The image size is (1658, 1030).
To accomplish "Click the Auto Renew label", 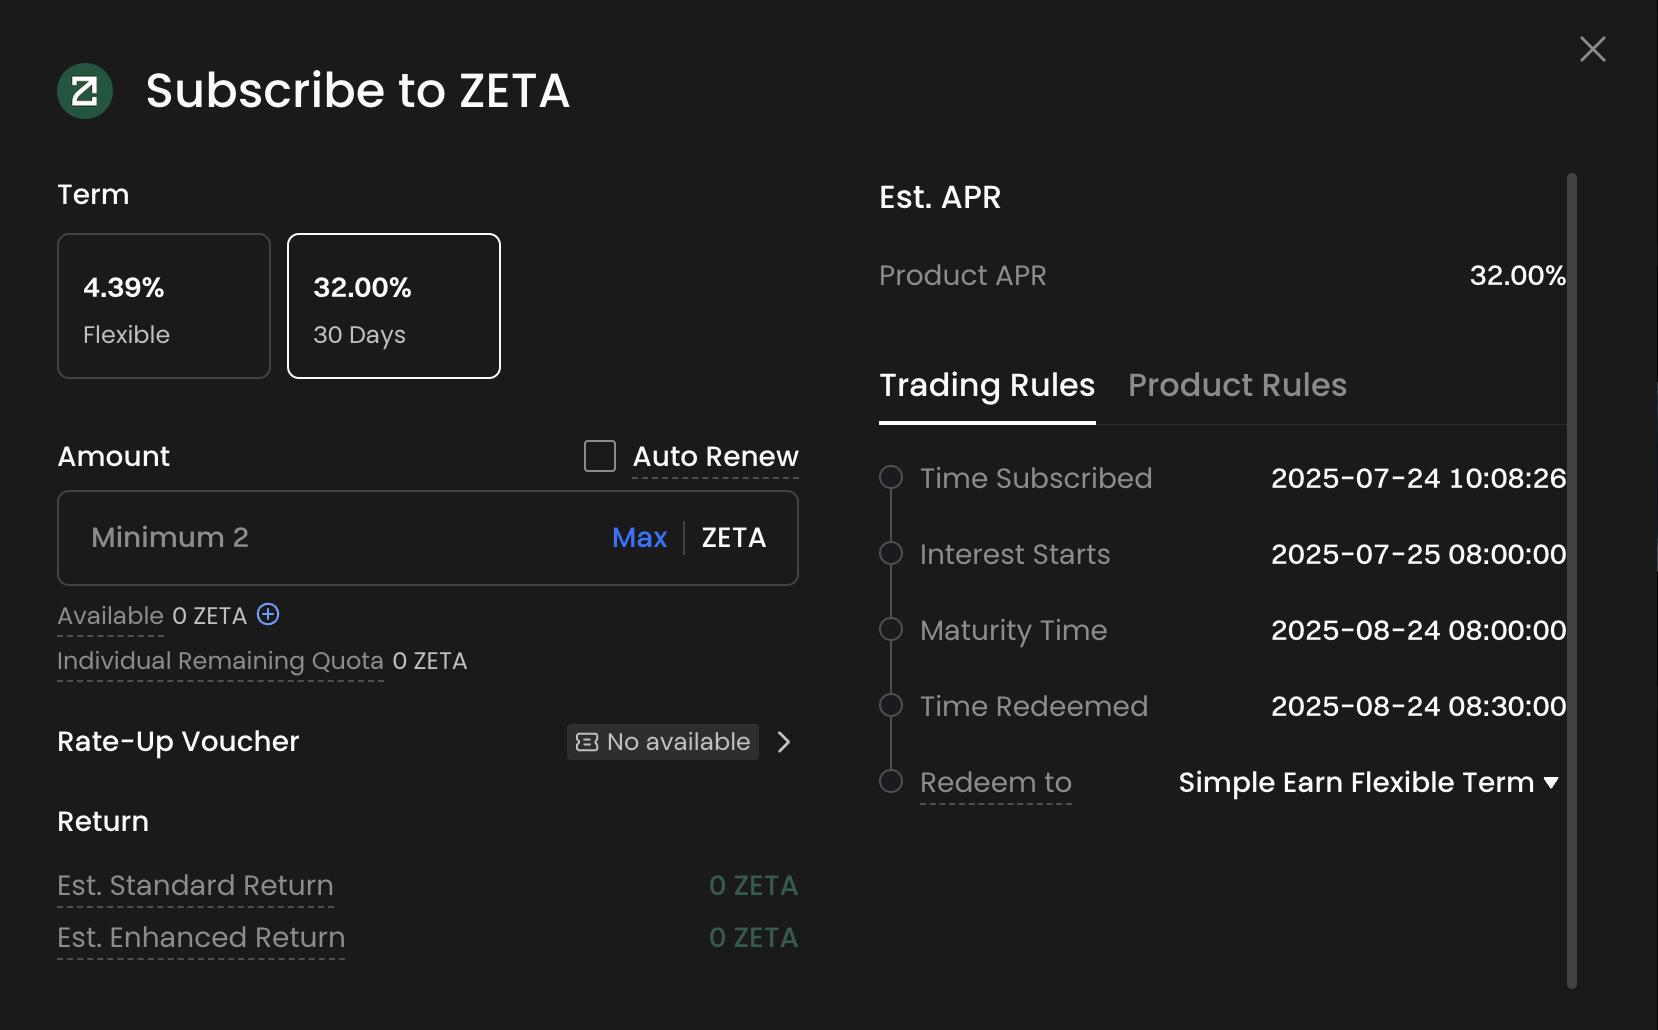I will pos(716,456).
